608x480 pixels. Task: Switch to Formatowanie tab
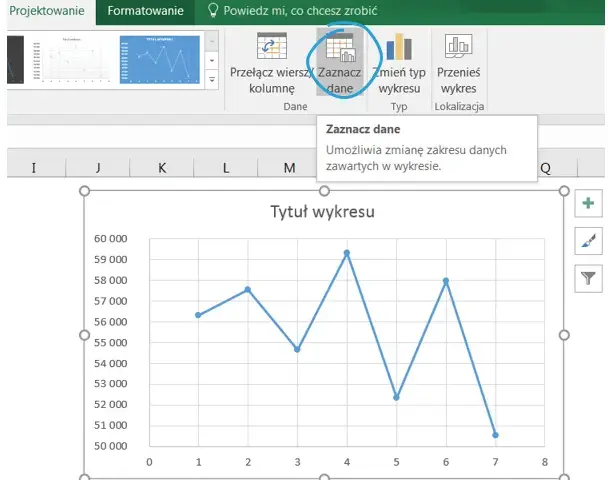(x=145, y=10)
